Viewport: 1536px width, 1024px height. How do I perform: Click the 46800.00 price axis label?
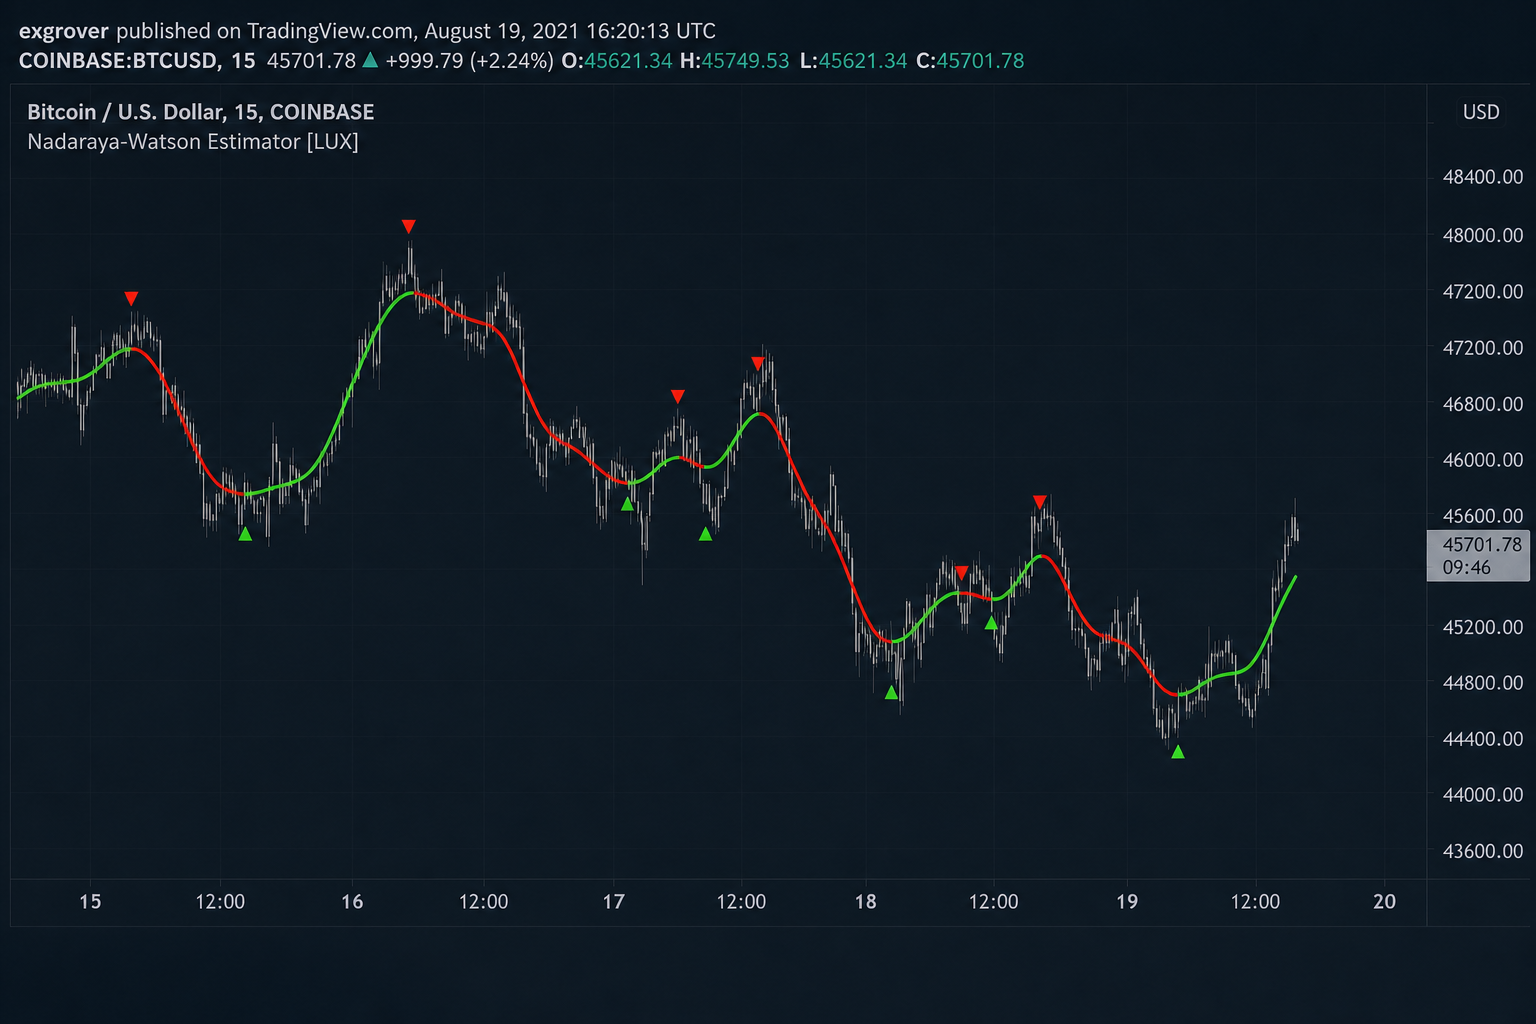[x=1483, y=404]
